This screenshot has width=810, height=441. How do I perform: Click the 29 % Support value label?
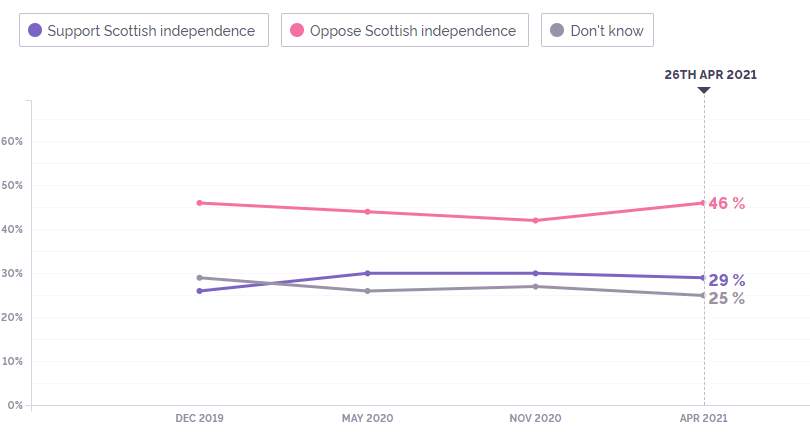(727, 280)
